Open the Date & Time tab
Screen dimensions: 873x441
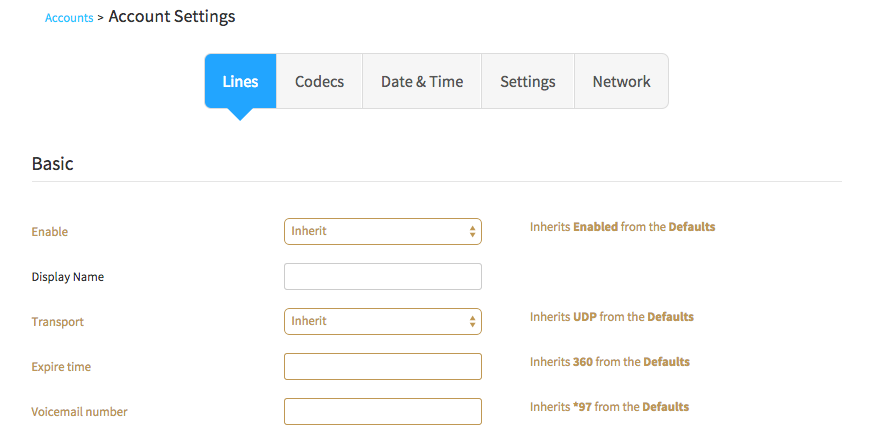pyautogui.click(x=422, y=81)
